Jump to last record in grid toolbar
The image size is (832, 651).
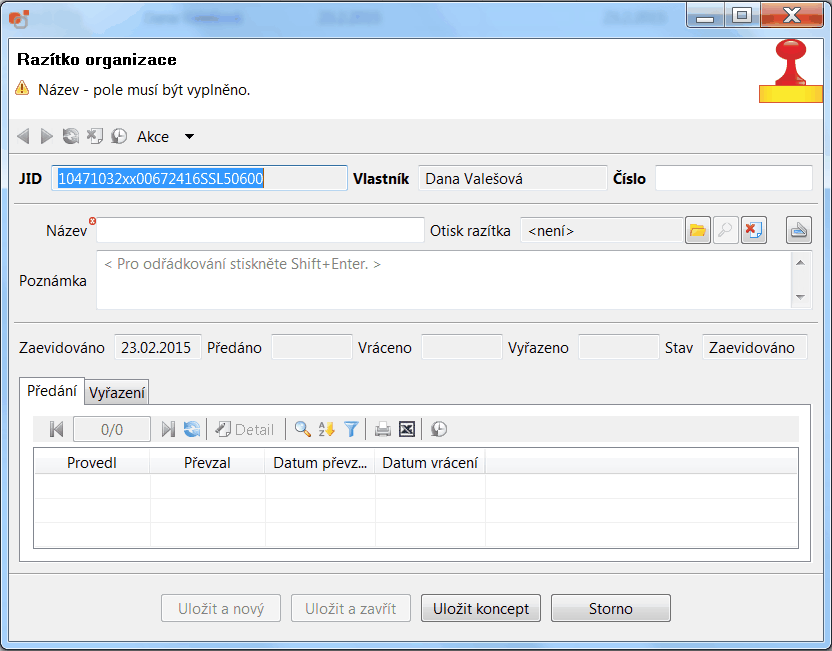168,429
